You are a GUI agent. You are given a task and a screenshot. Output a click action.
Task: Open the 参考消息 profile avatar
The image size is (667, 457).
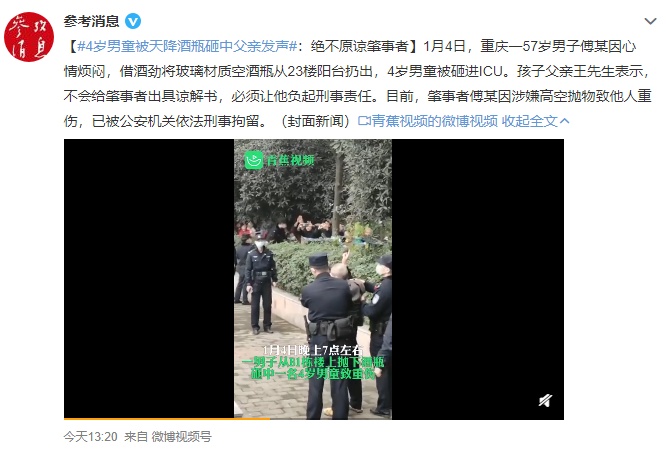[x=29, y=37]
